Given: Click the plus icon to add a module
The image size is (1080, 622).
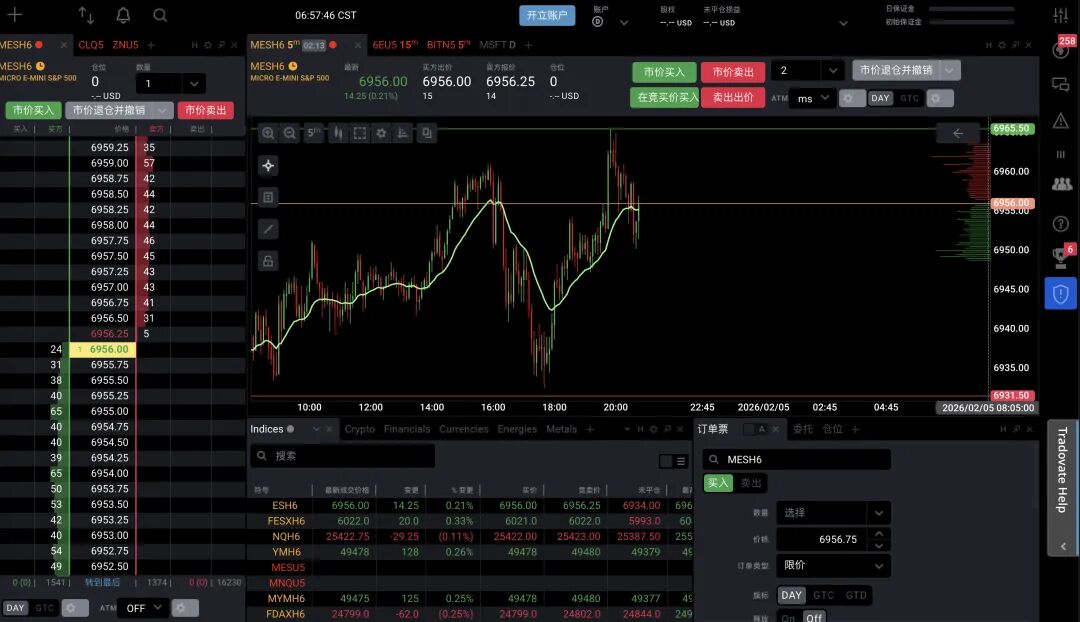Looking at the screenshot, I should (14, 14).
